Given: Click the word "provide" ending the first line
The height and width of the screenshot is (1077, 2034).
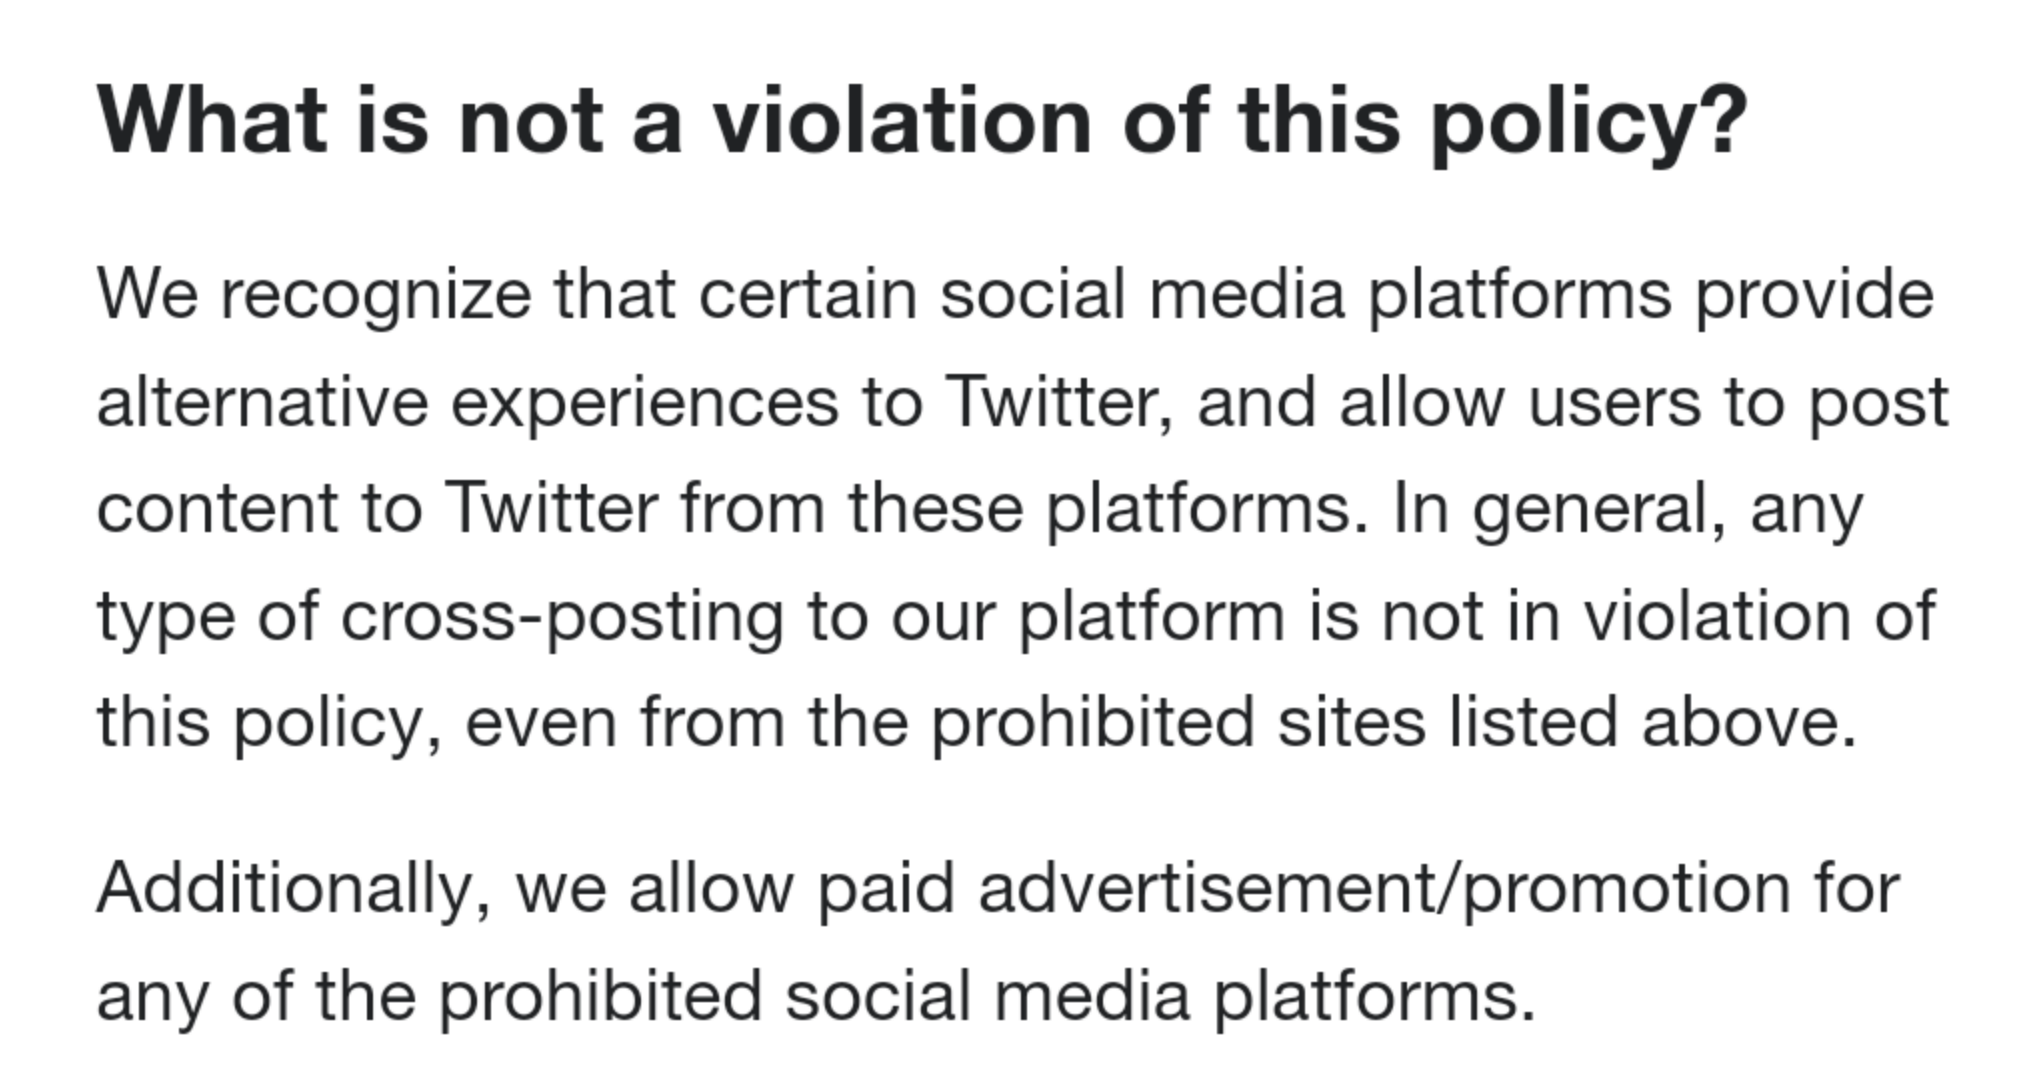Looking at the screenshot, I should click(1814, 298).
